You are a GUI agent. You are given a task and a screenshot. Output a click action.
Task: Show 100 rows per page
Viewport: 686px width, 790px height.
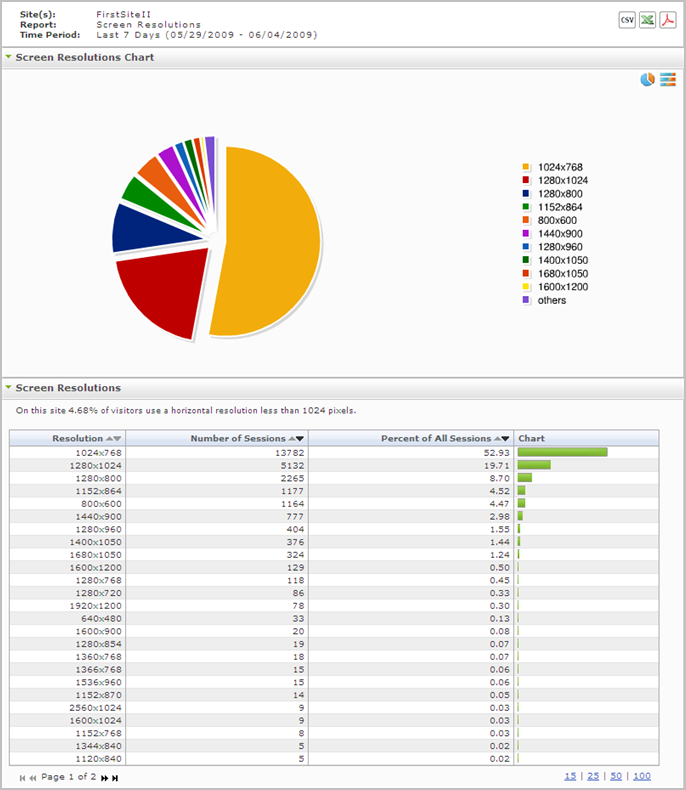pyautogui.click(x=642, y=776)
